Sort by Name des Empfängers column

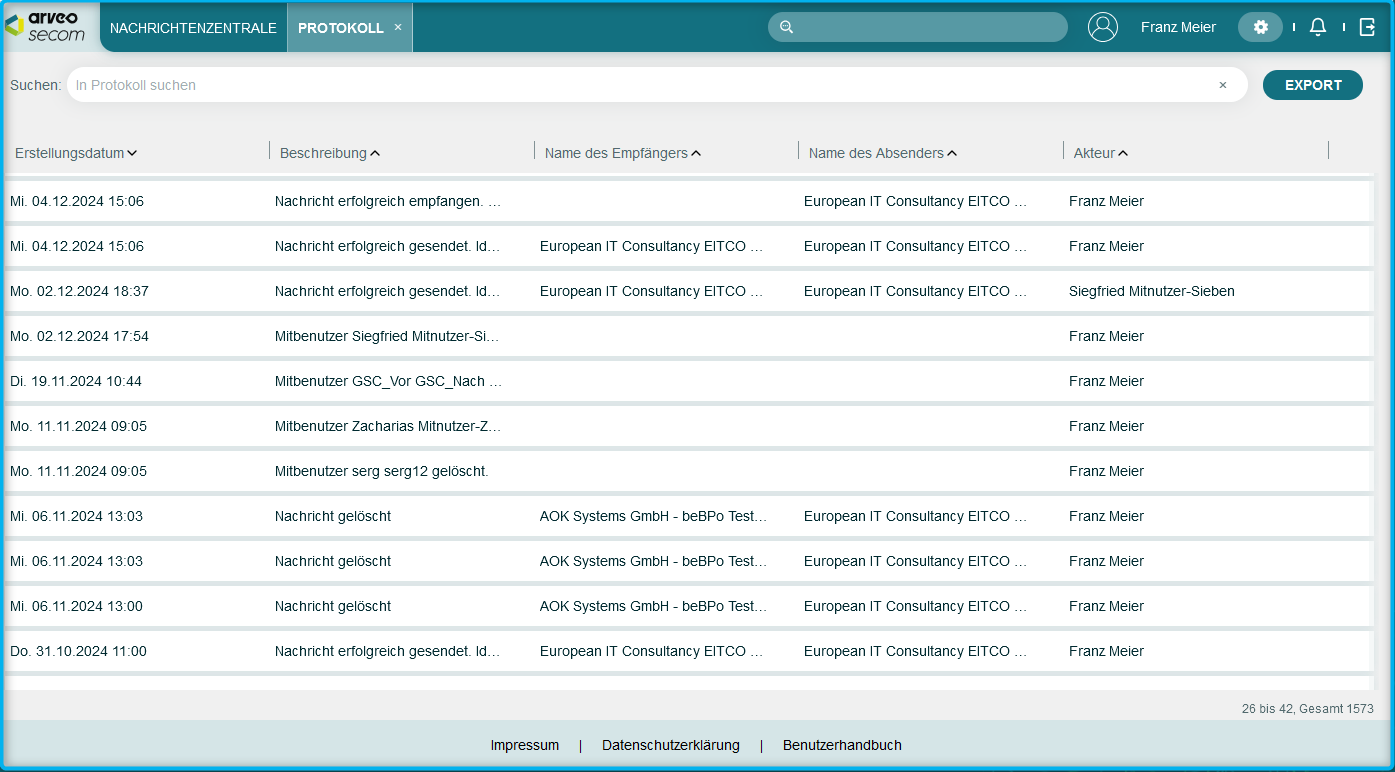click(x=622, y=153)
